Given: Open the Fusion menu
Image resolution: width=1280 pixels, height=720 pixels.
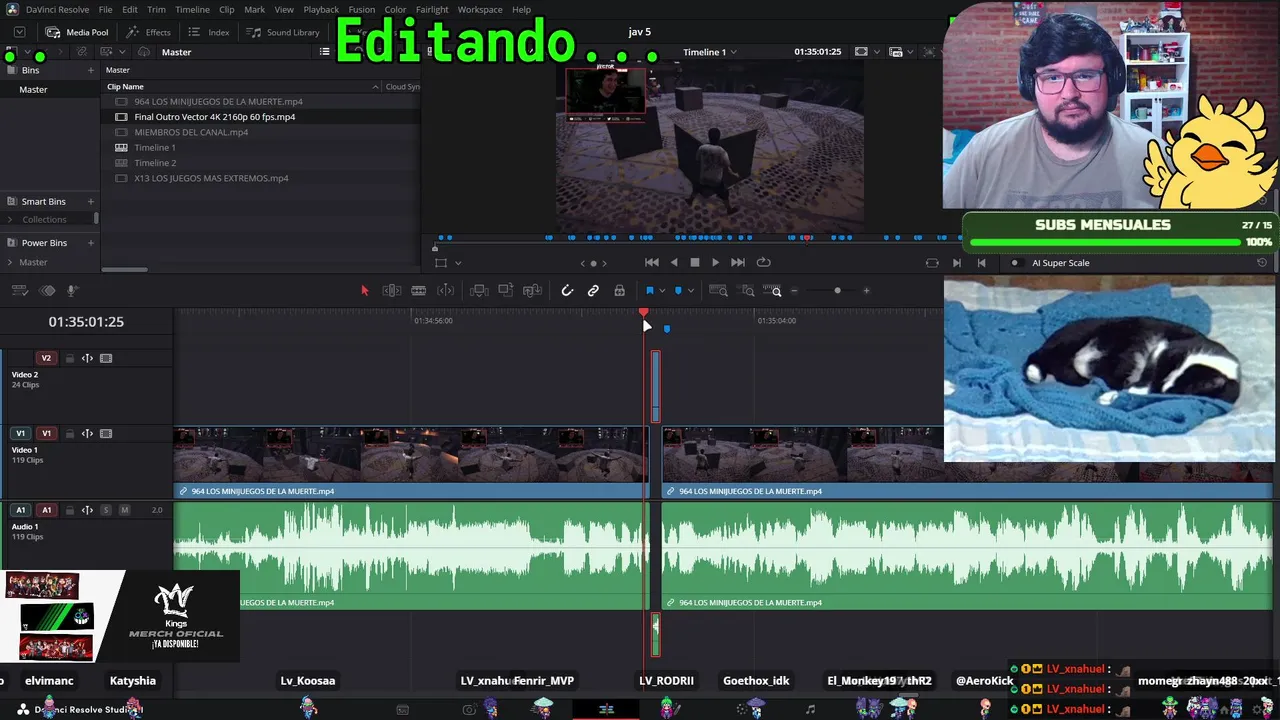Looking at the screenshot, I should (361, 10).
